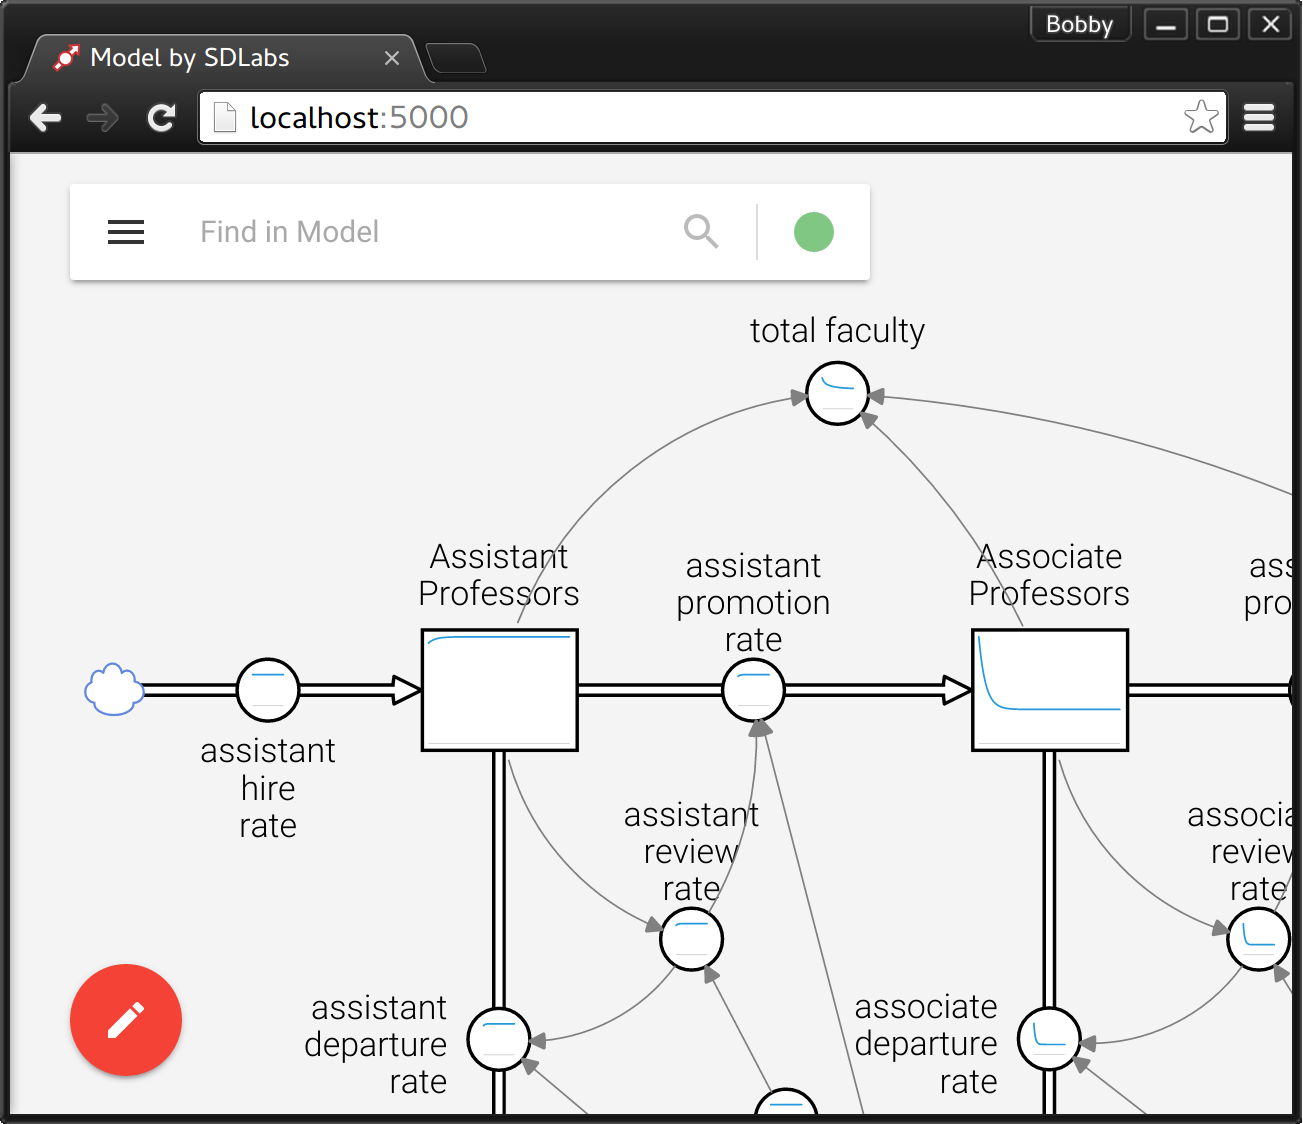Image resolution: width=1303 pixels, height=1124 pixels.
Task: Minimize the browser window
Action: (x=1166, y=24)
